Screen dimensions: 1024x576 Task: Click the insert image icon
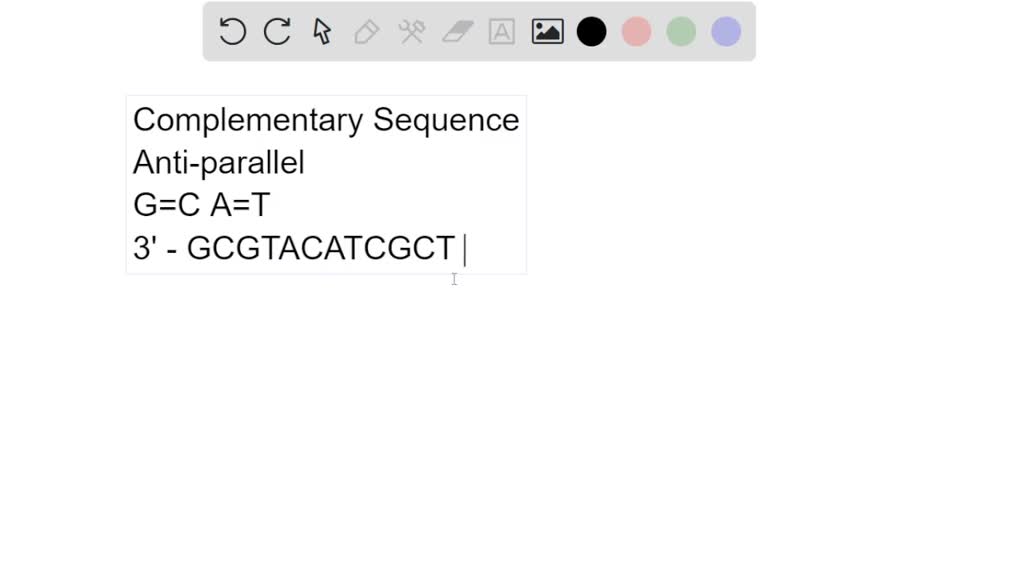(x=547, y=31)
